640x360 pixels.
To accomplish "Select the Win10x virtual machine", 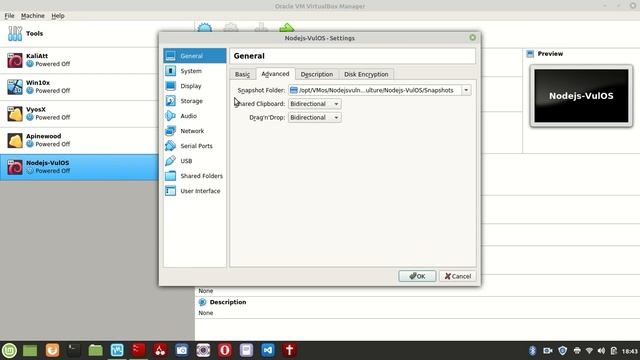I will [80, 87].
